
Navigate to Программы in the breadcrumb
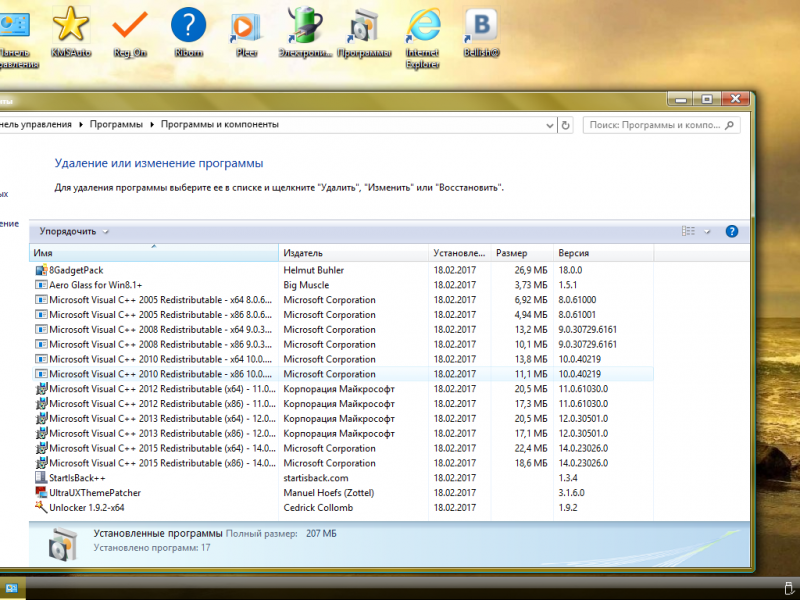[116, 124]
